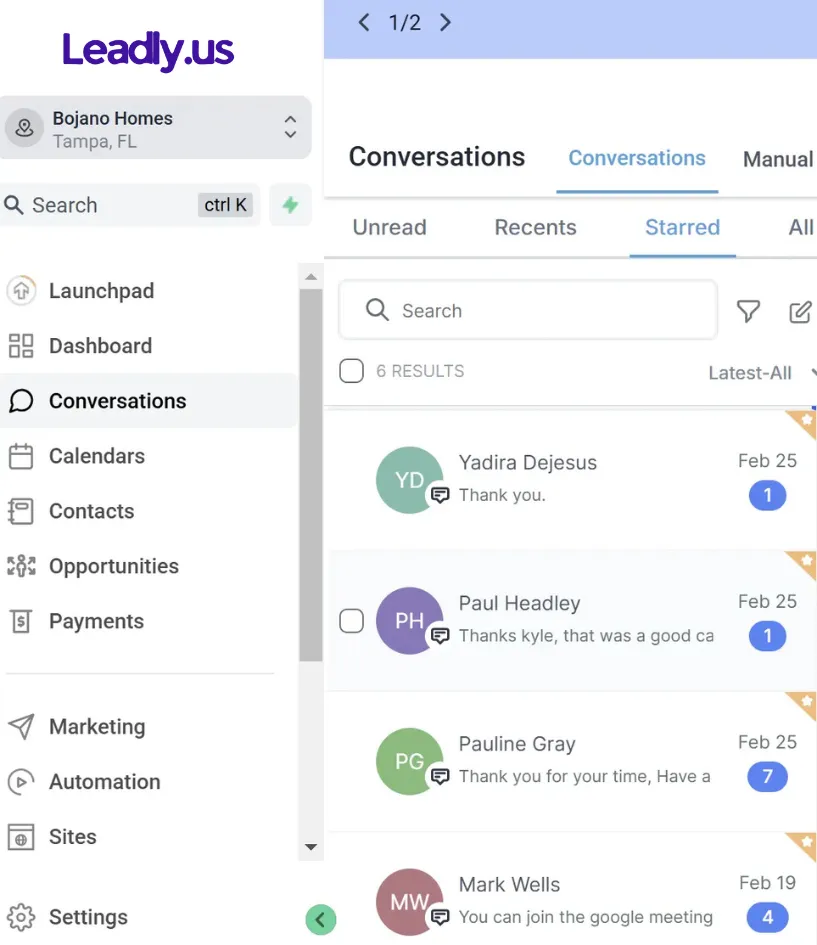Click the sidebar Search field

(130, 205)
